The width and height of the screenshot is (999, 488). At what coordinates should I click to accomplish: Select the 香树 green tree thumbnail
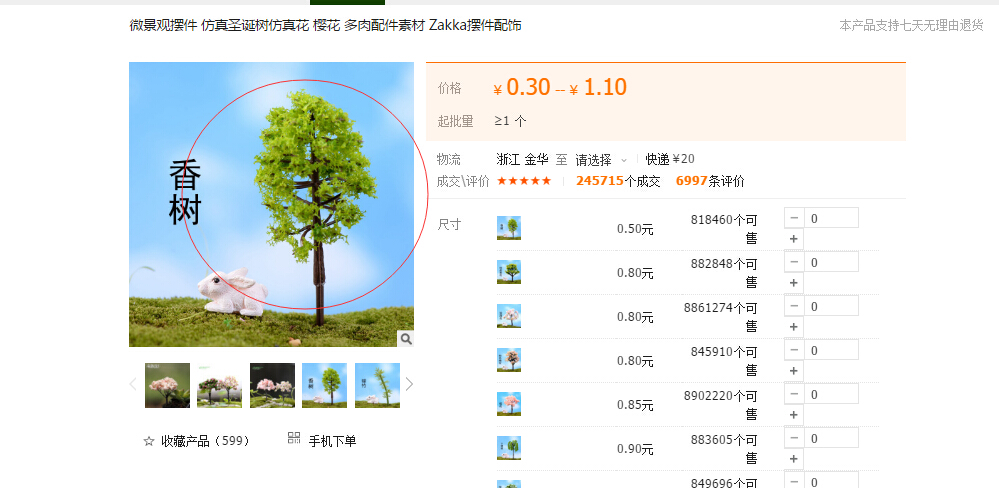pyautogui.click(x=324, y=385)
